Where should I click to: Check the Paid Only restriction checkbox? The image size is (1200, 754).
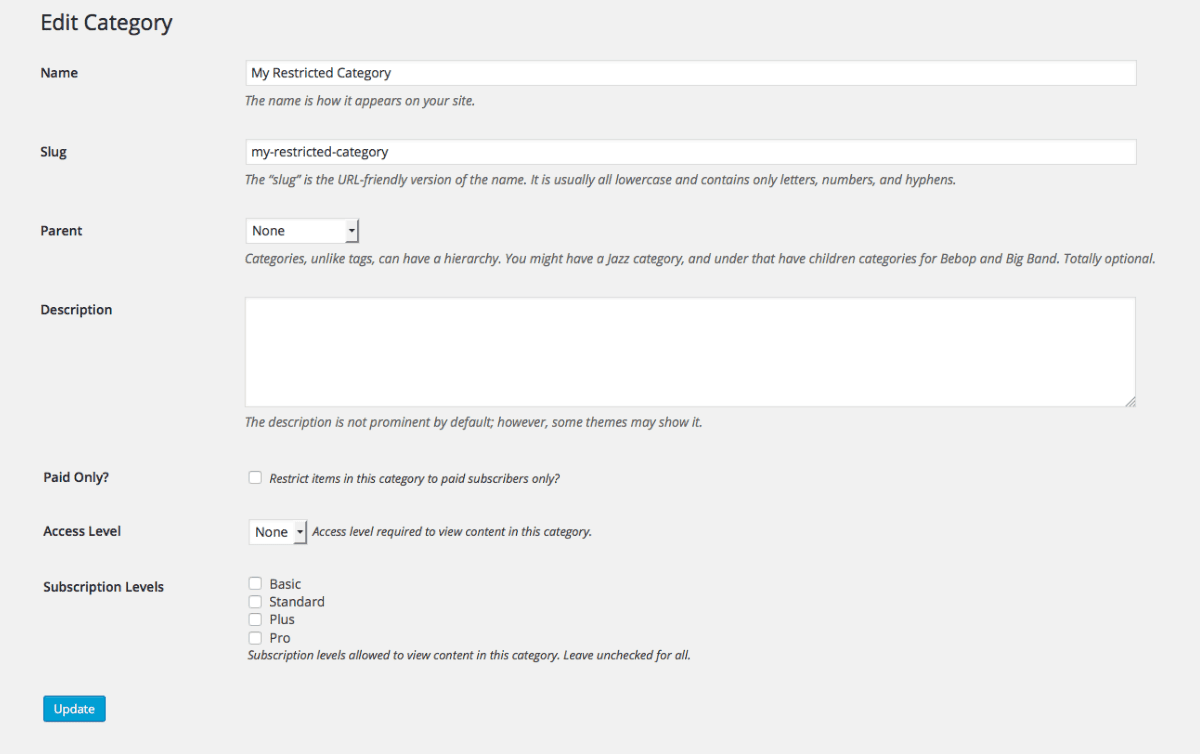[255, 477]
